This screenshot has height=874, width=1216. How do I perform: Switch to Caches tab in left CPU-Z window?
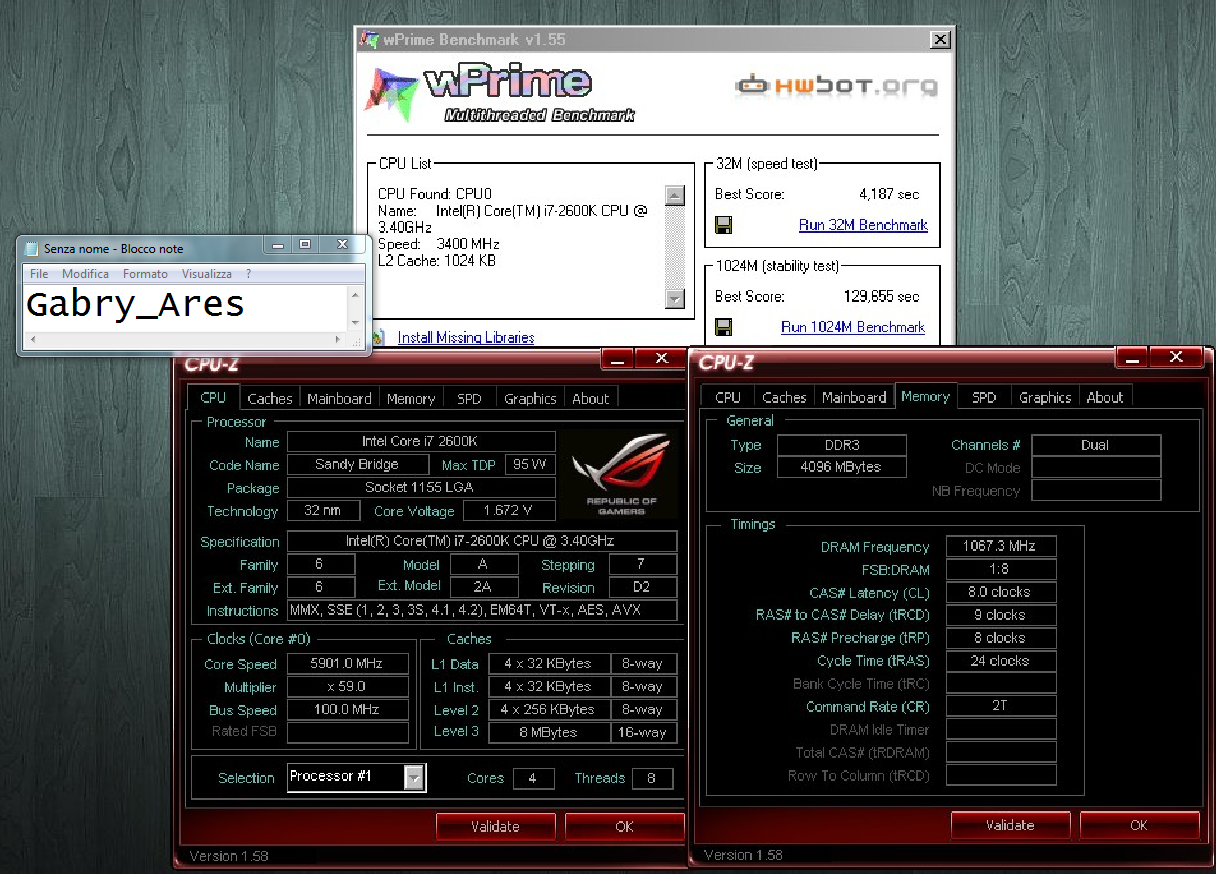click(x=270, y=398)
